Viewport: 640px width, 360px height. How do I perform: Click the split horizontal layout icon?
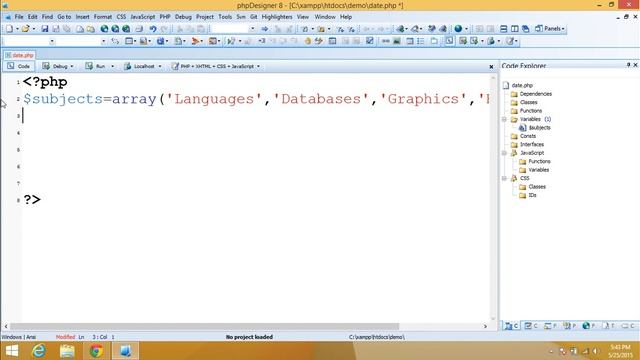click(504, 29)
